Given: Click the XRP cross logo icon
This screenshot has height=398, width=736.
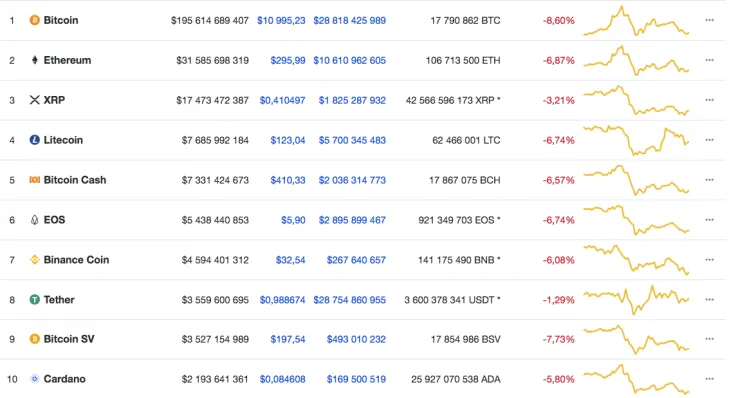Looking at the screenshot, I should (34, 100).
